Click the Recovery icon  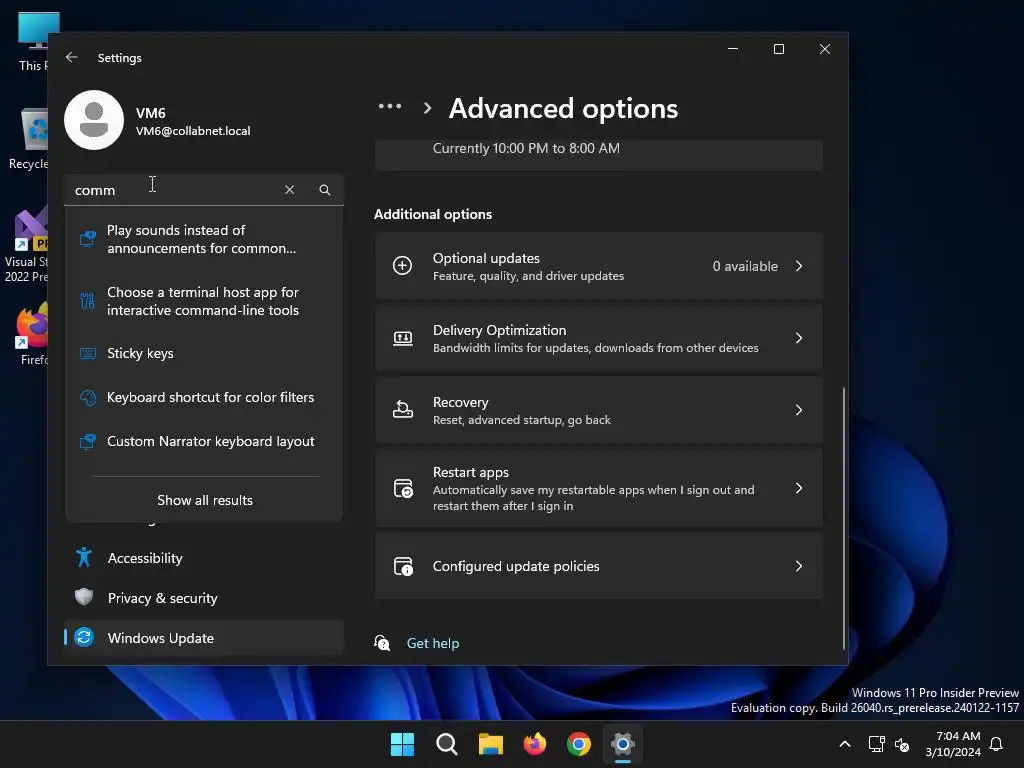(x=402, y=410)
